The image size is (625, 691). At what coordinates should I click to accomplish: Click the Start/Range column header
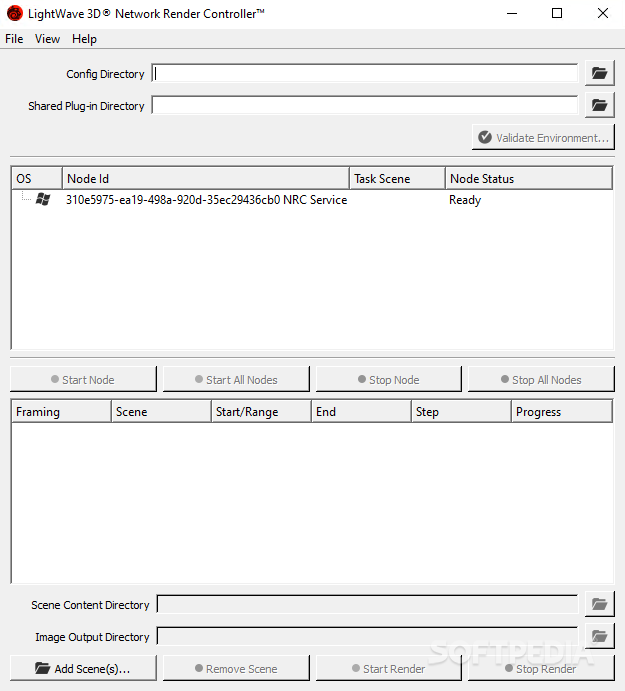[x=261, y=411]
